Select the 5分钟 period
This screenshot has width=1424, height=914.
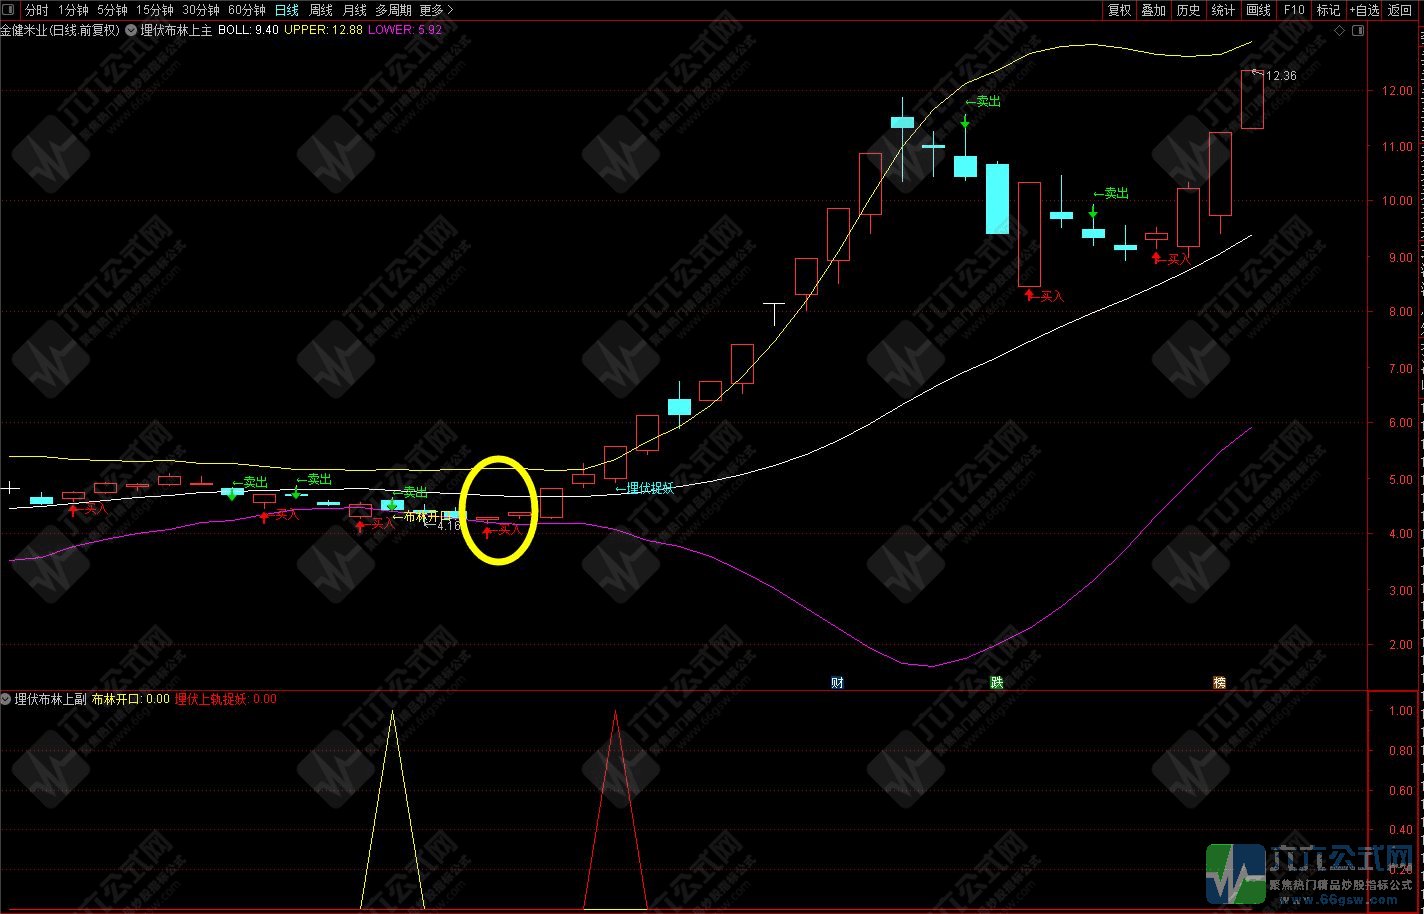point(112,10)
